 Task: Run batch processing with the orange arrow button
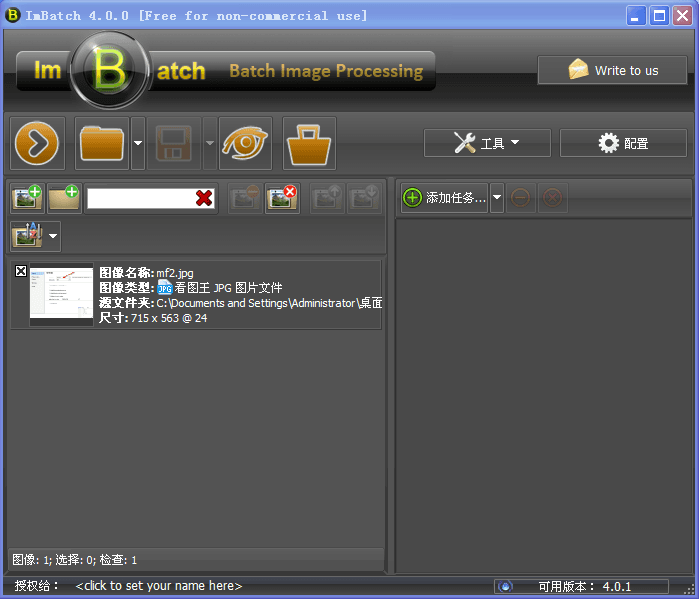pyautogui.click(x=37, y=144)
